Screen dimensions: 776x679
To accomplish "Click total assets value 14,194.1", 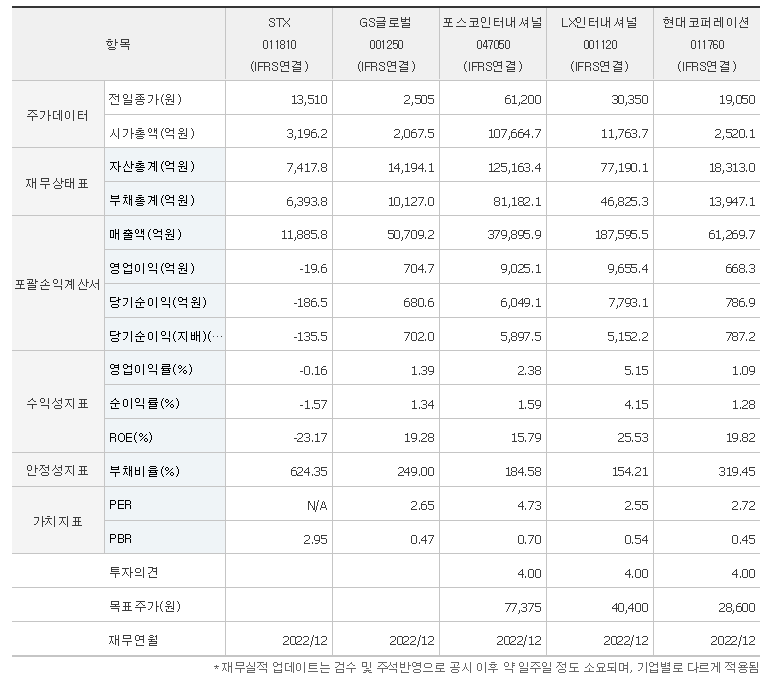I will pos(411,168).
